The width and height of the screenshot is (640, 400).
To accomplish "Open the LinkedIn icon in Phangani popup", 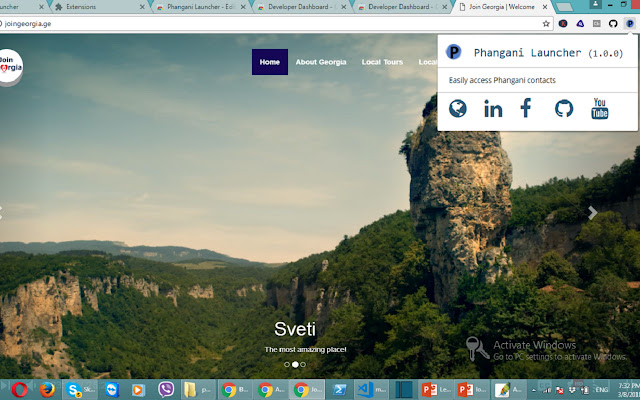I will (493, 109).
